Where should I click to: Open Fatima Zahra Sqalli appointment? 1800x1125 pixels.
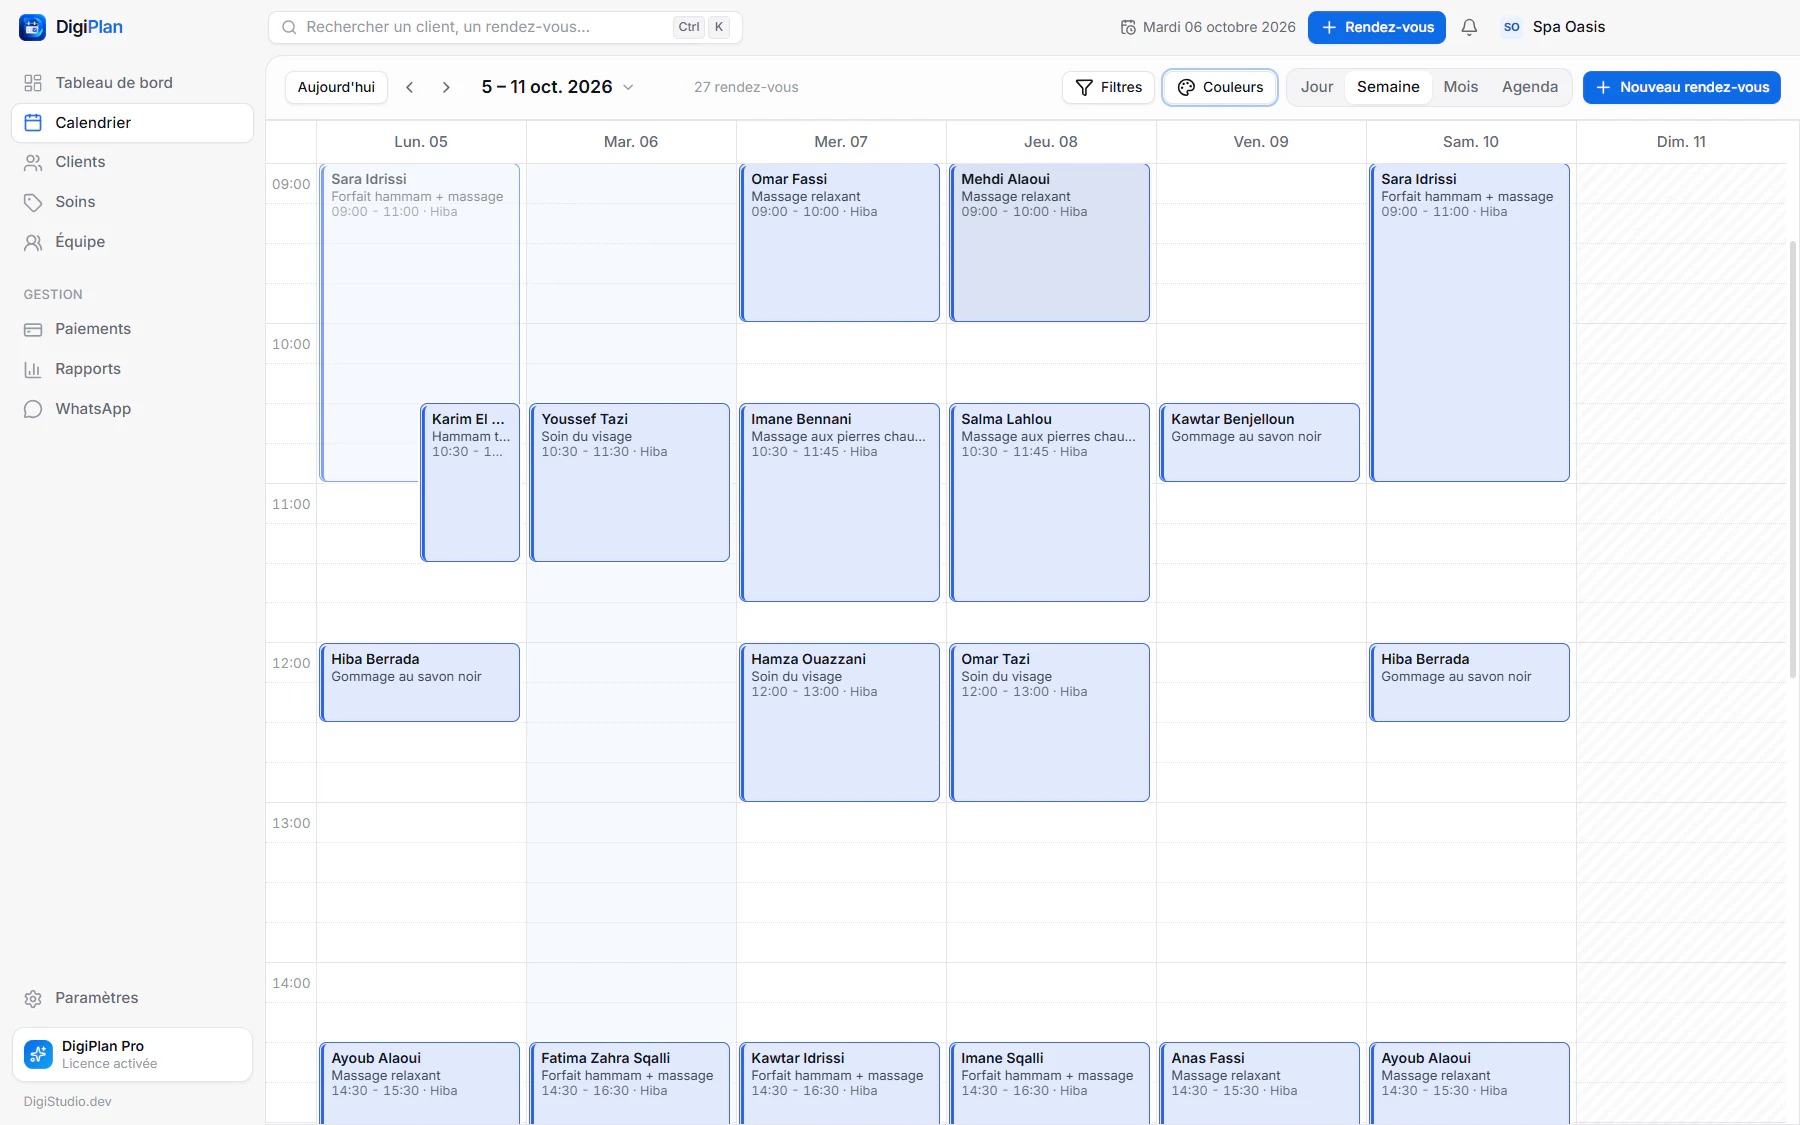pos(630,1083)
